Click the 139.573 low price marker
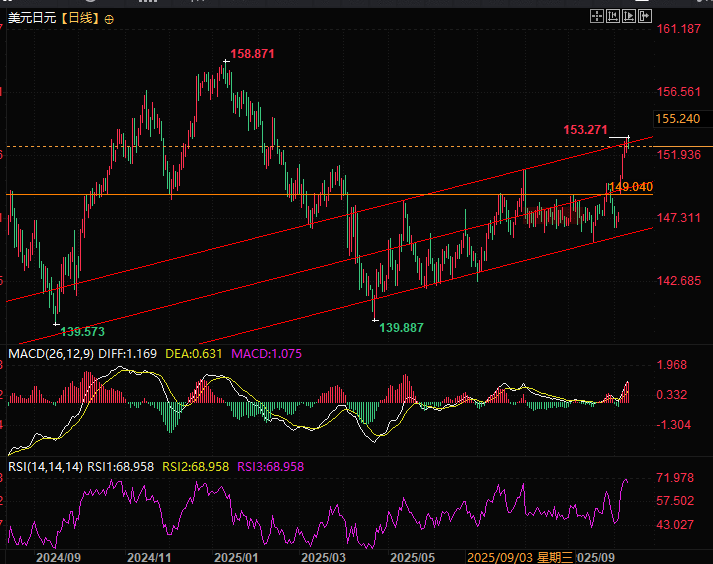The height and width of the screenshot is (564, 713). (82, 331)
